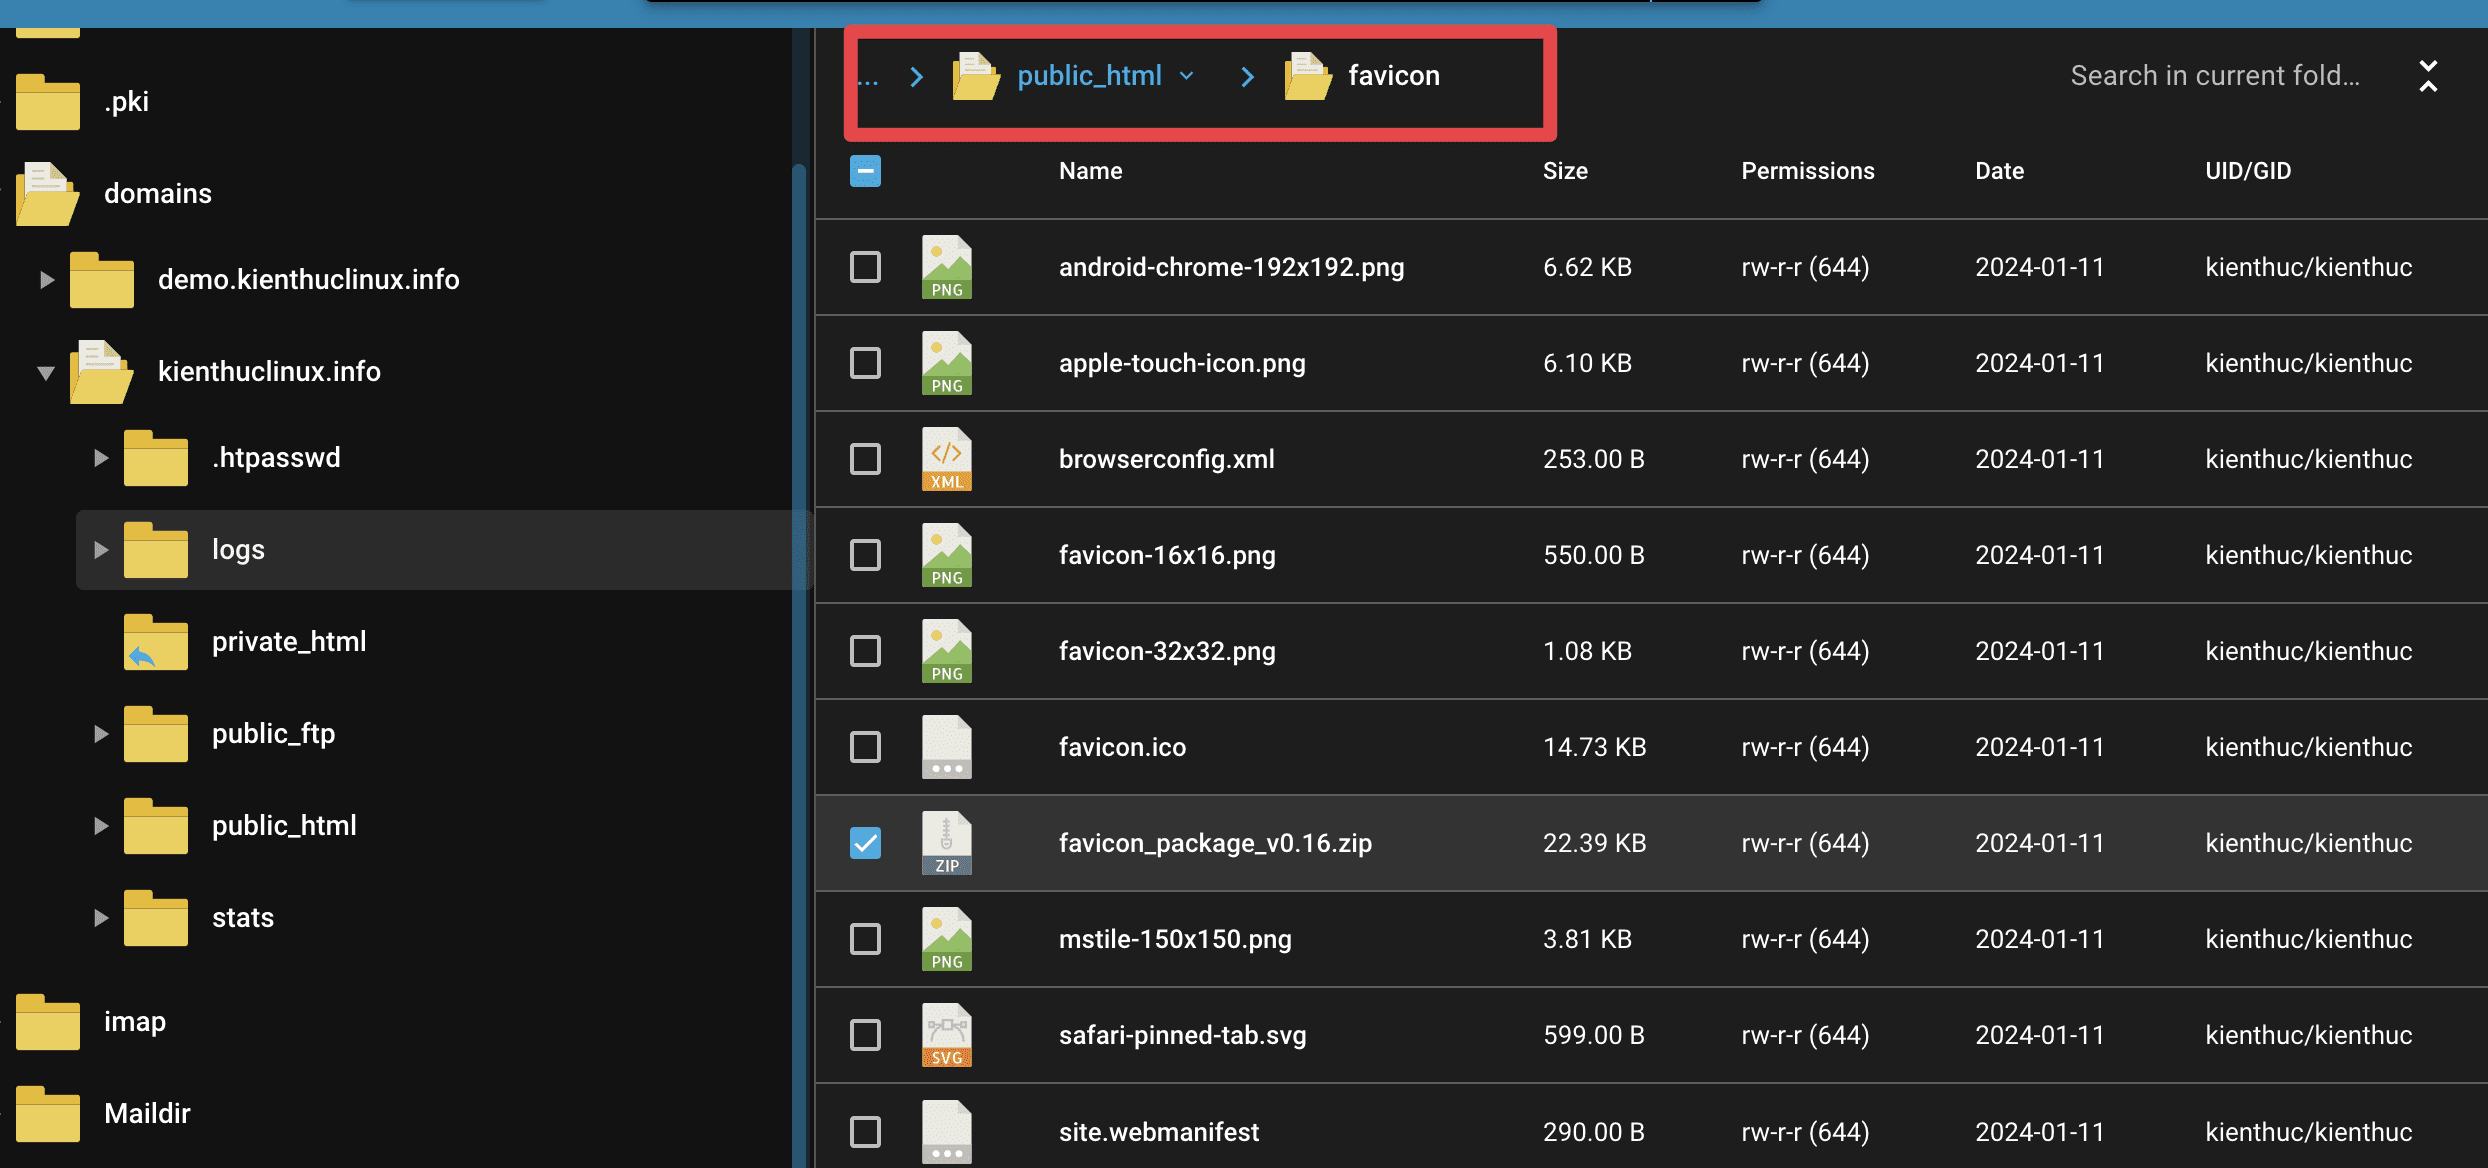This screenshot has height=1168, width=2488.
Task: Click the Search in current folder field
Action: pos(2214,76)
